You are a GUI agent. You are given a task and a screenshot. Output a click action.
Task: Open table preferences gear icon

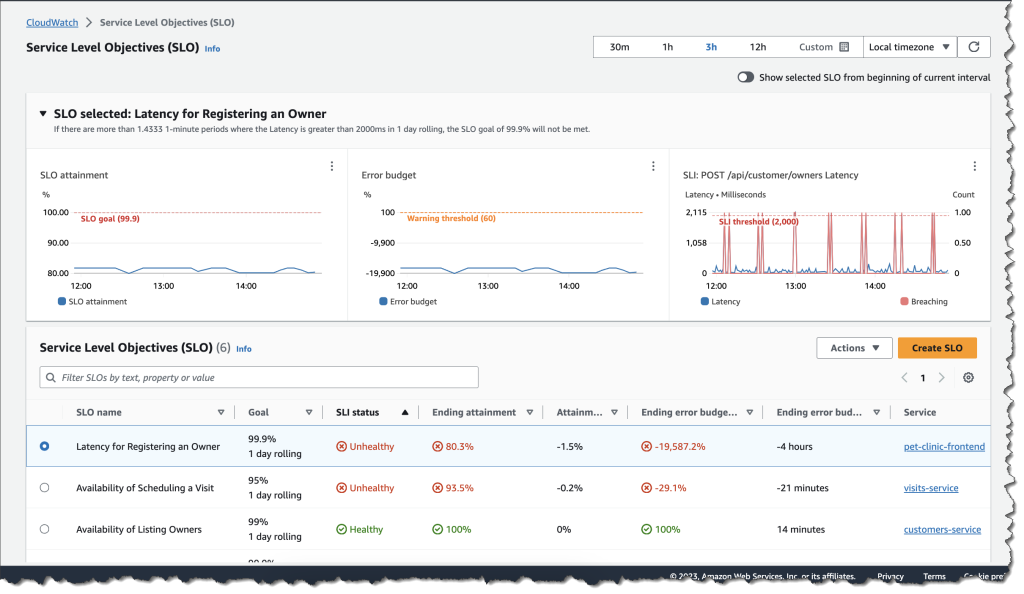click(967, 378)
